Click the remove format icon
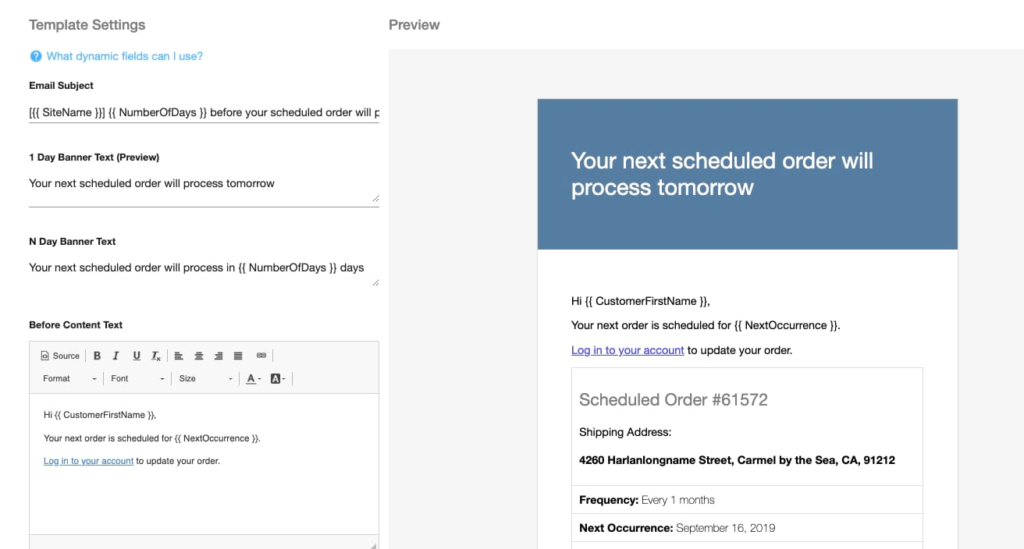 tap(156, 356)
